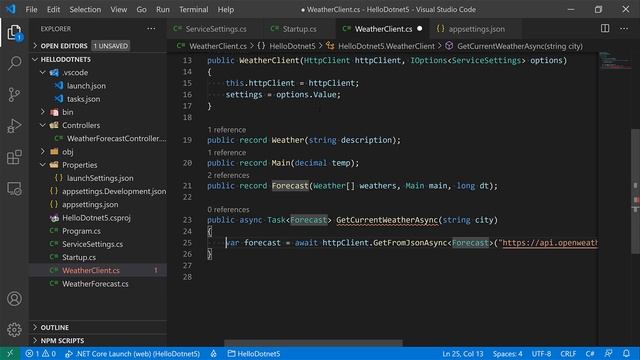Open the Remote Explorer view
This screenshot has height=360, width=640.
(x=14, y=189)
